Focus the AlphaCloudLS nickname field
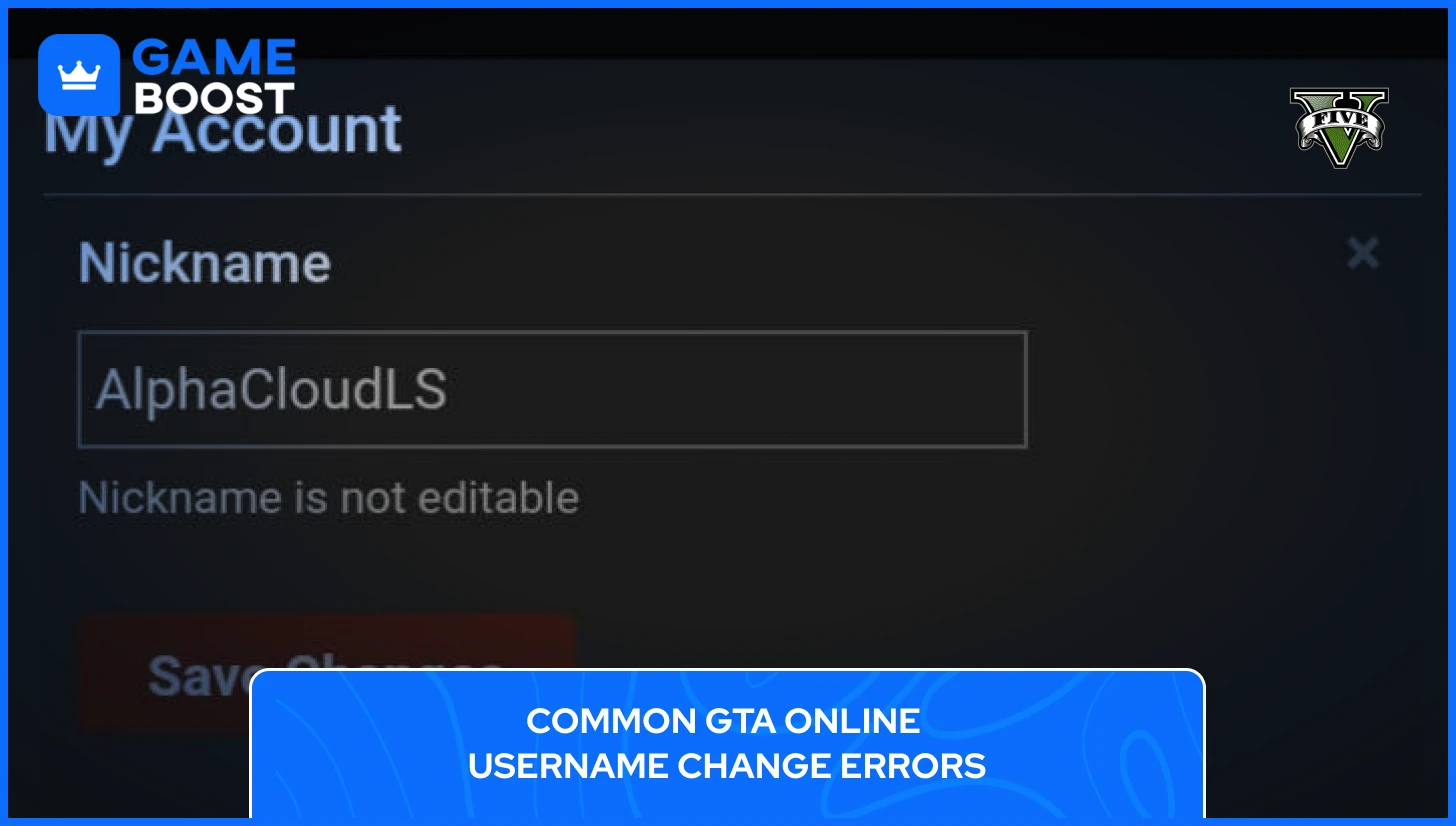 tap(552, 389)
